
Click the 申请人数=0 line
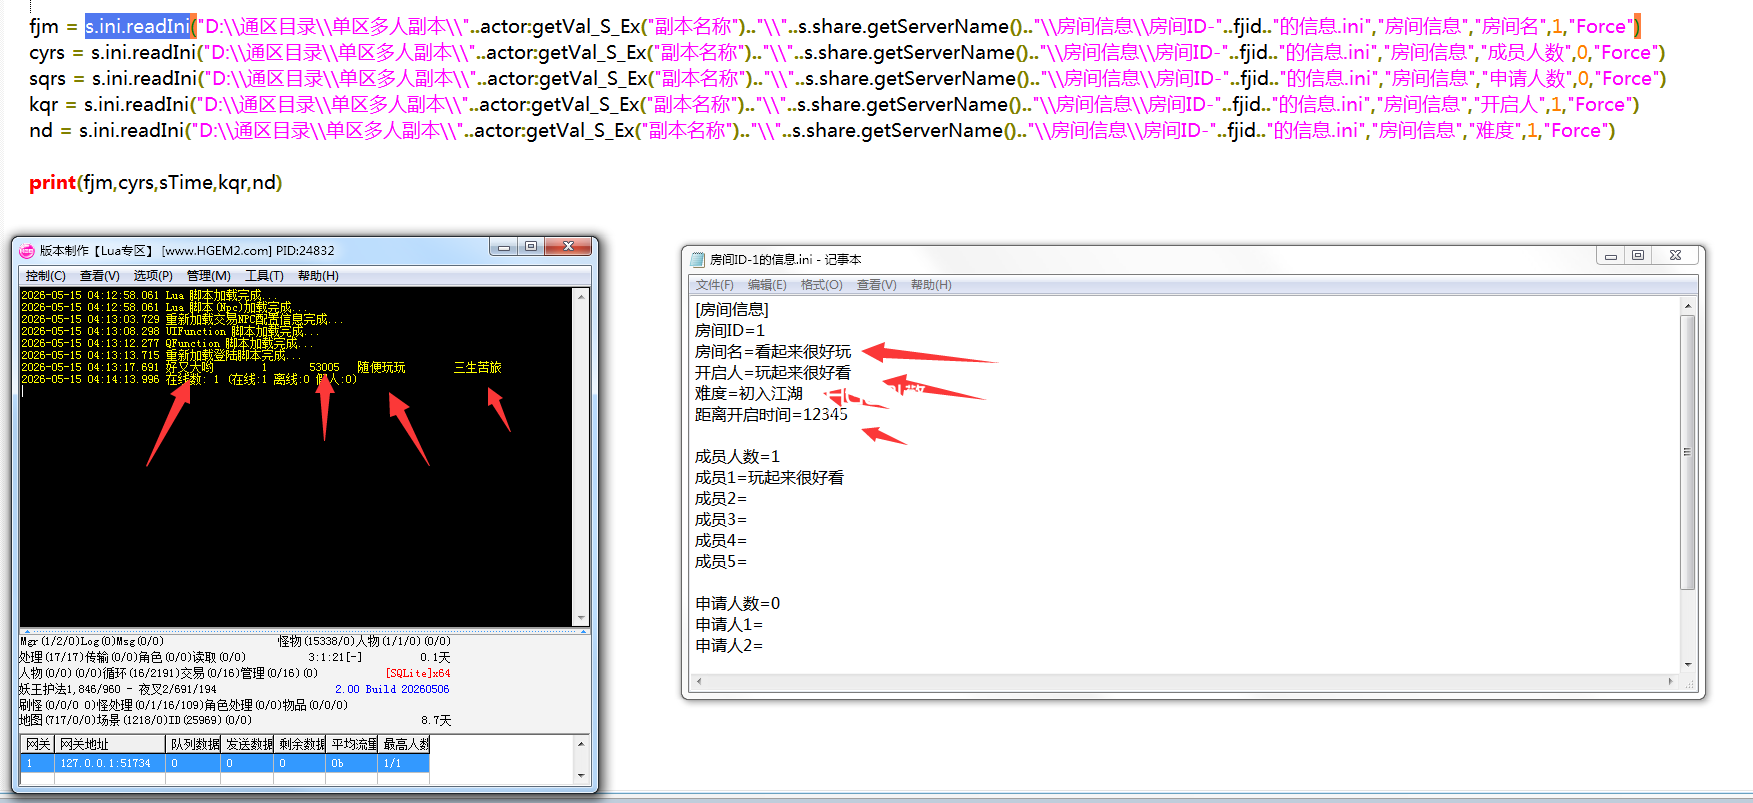coord(737,604)
